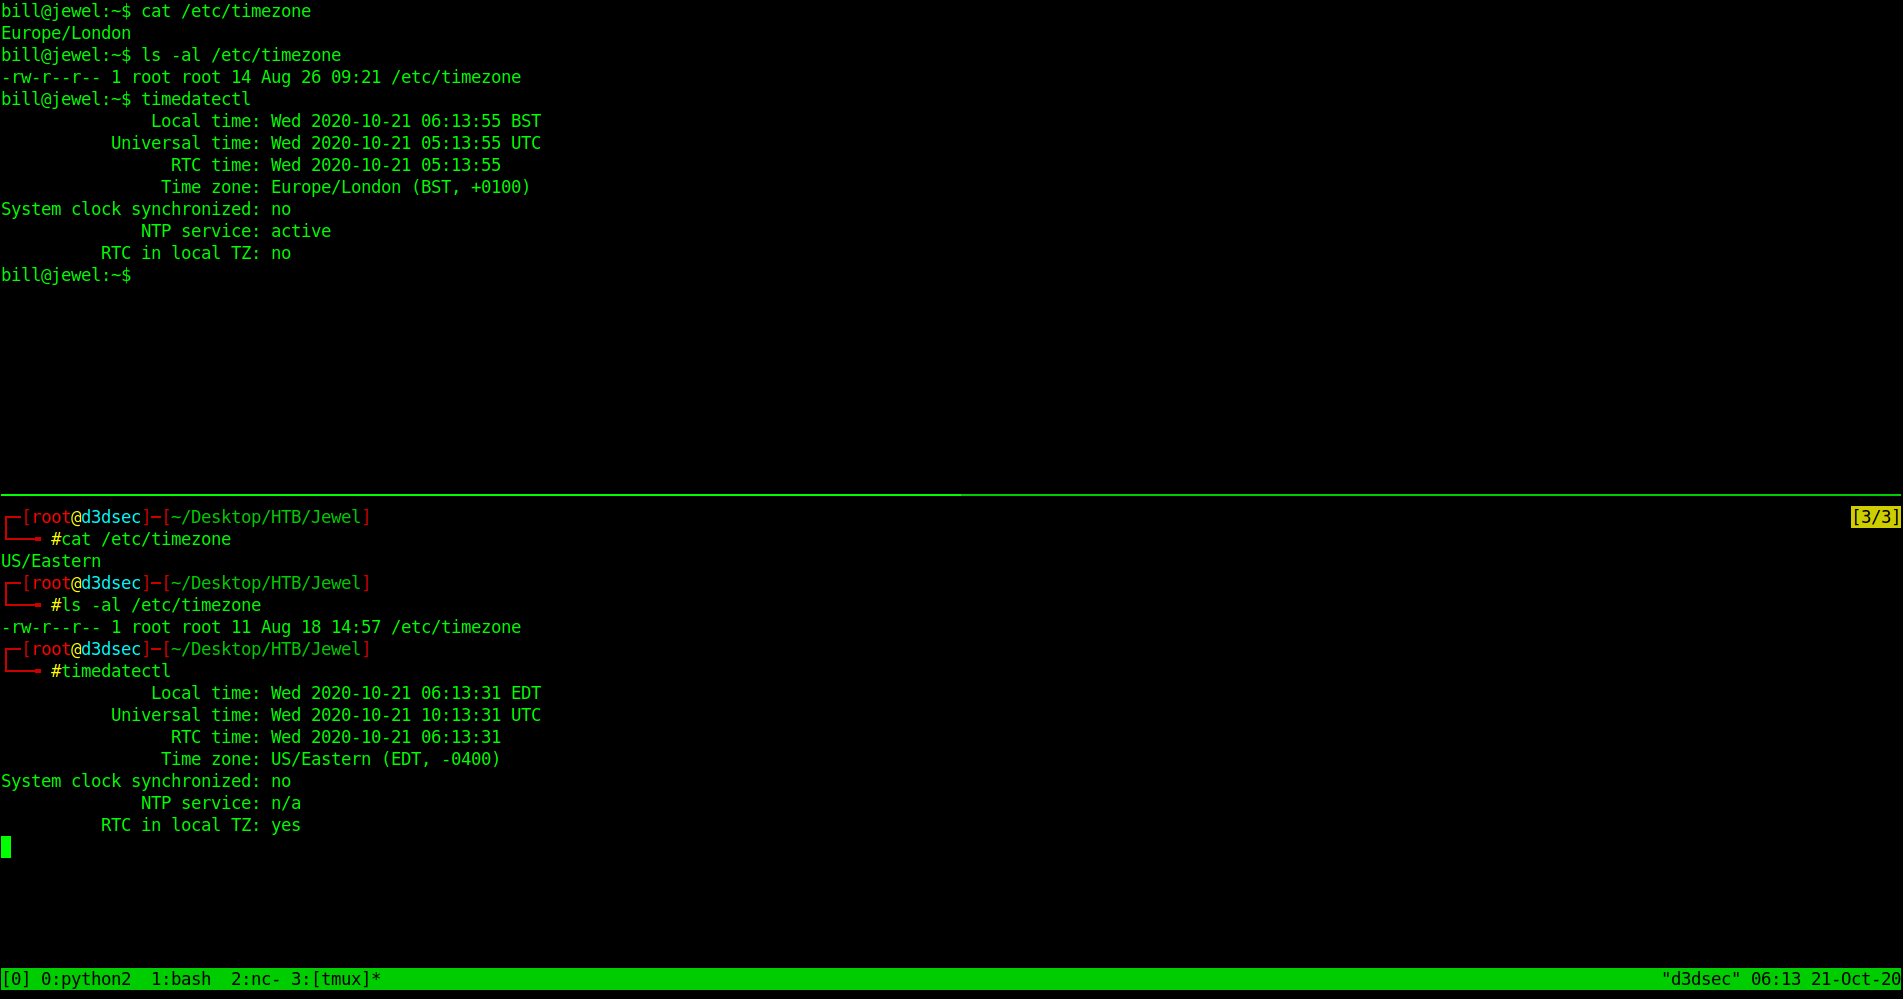
Task: Click 'RTC in local TZ: yes' line
Action: [x=201, y=825]
